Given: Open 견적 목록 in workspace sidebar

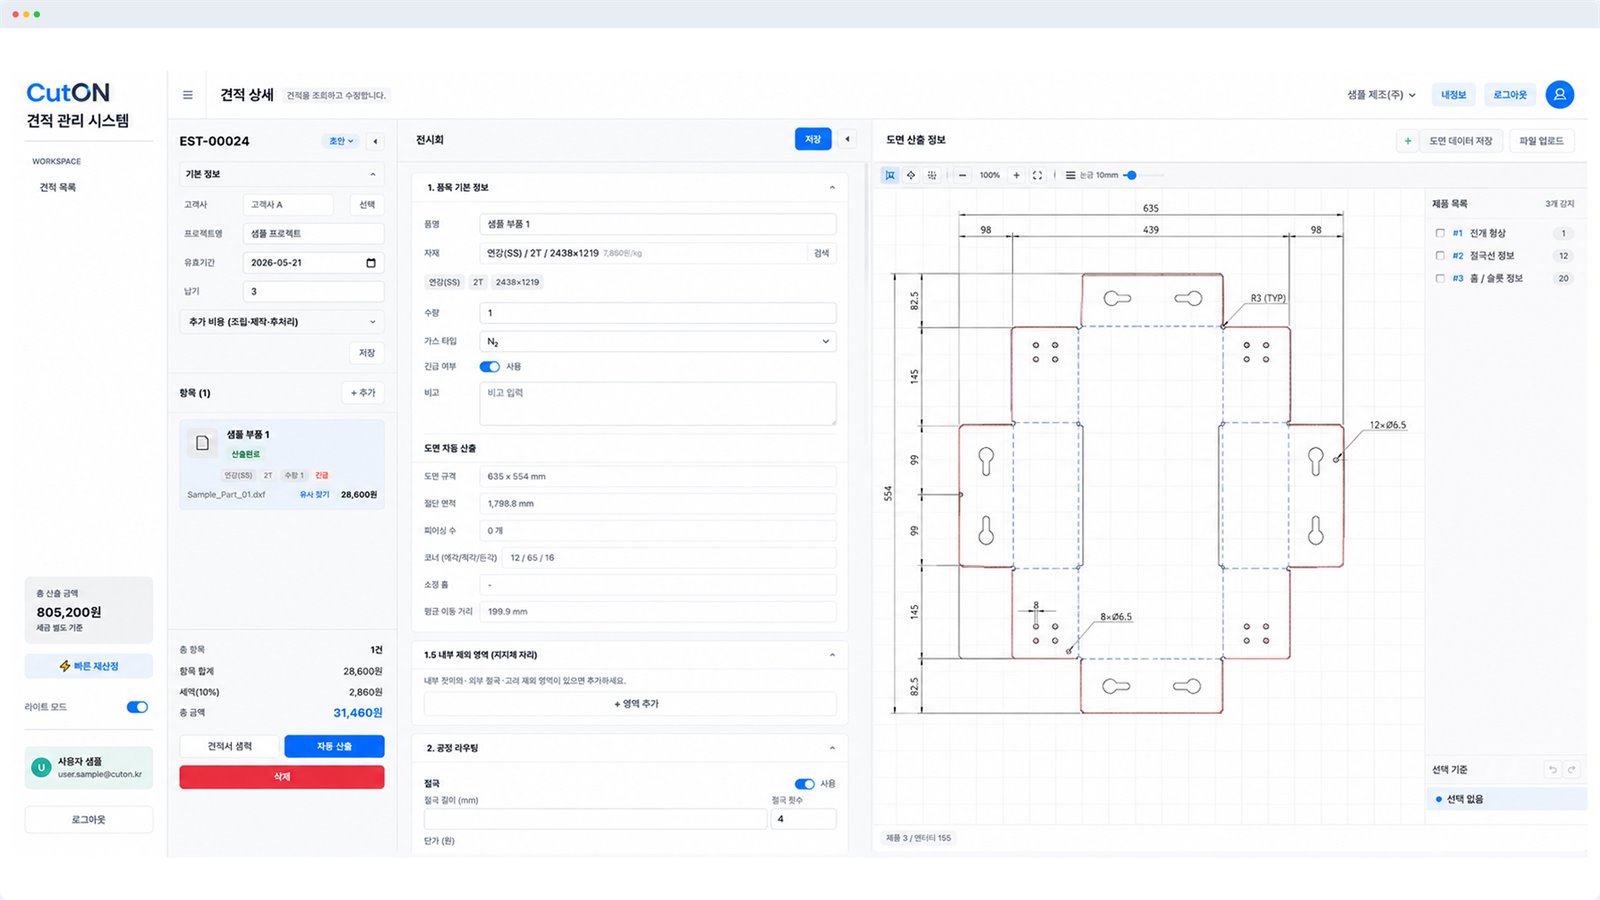Looking at the screenshot, I should [x=58, y=188].
